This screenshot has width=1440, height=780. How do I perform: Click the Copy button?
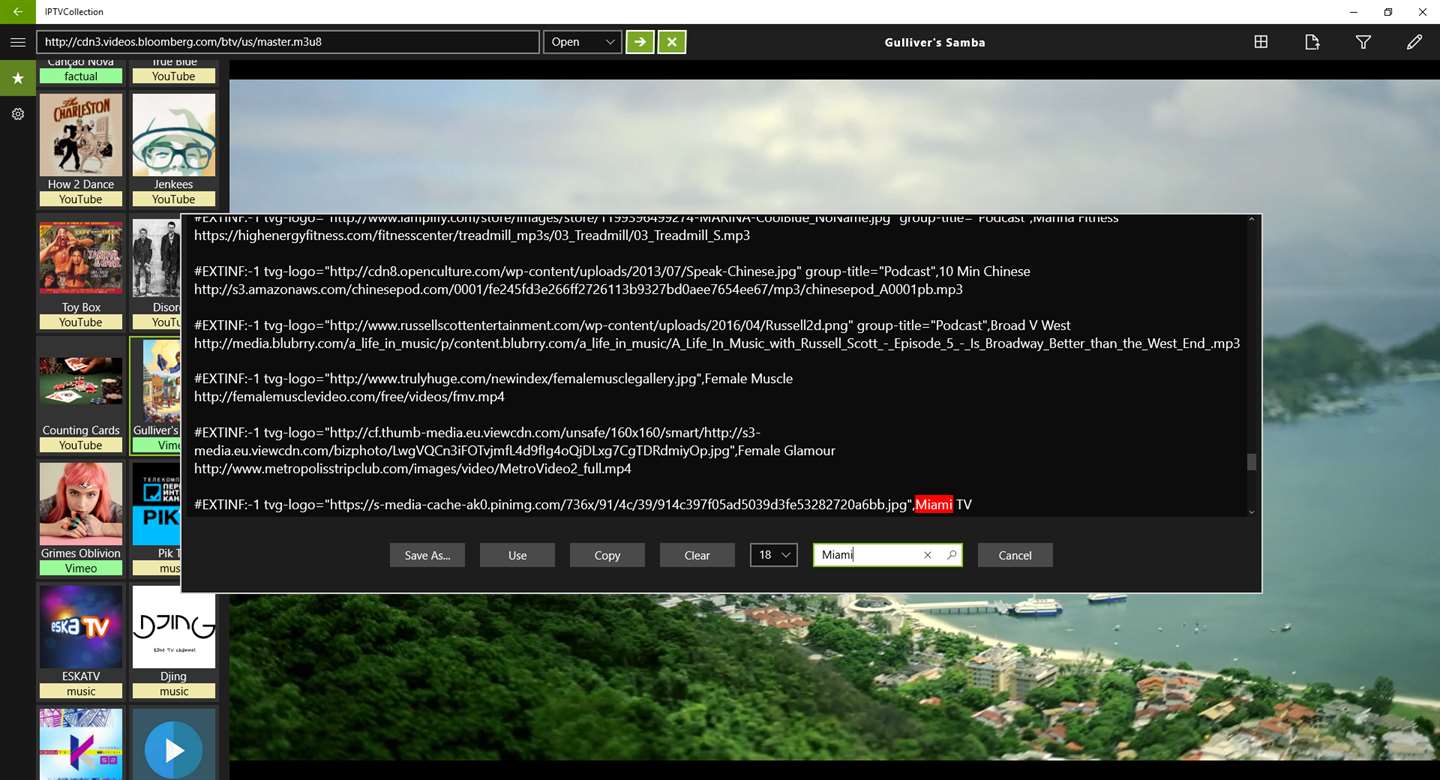(607, 555)
